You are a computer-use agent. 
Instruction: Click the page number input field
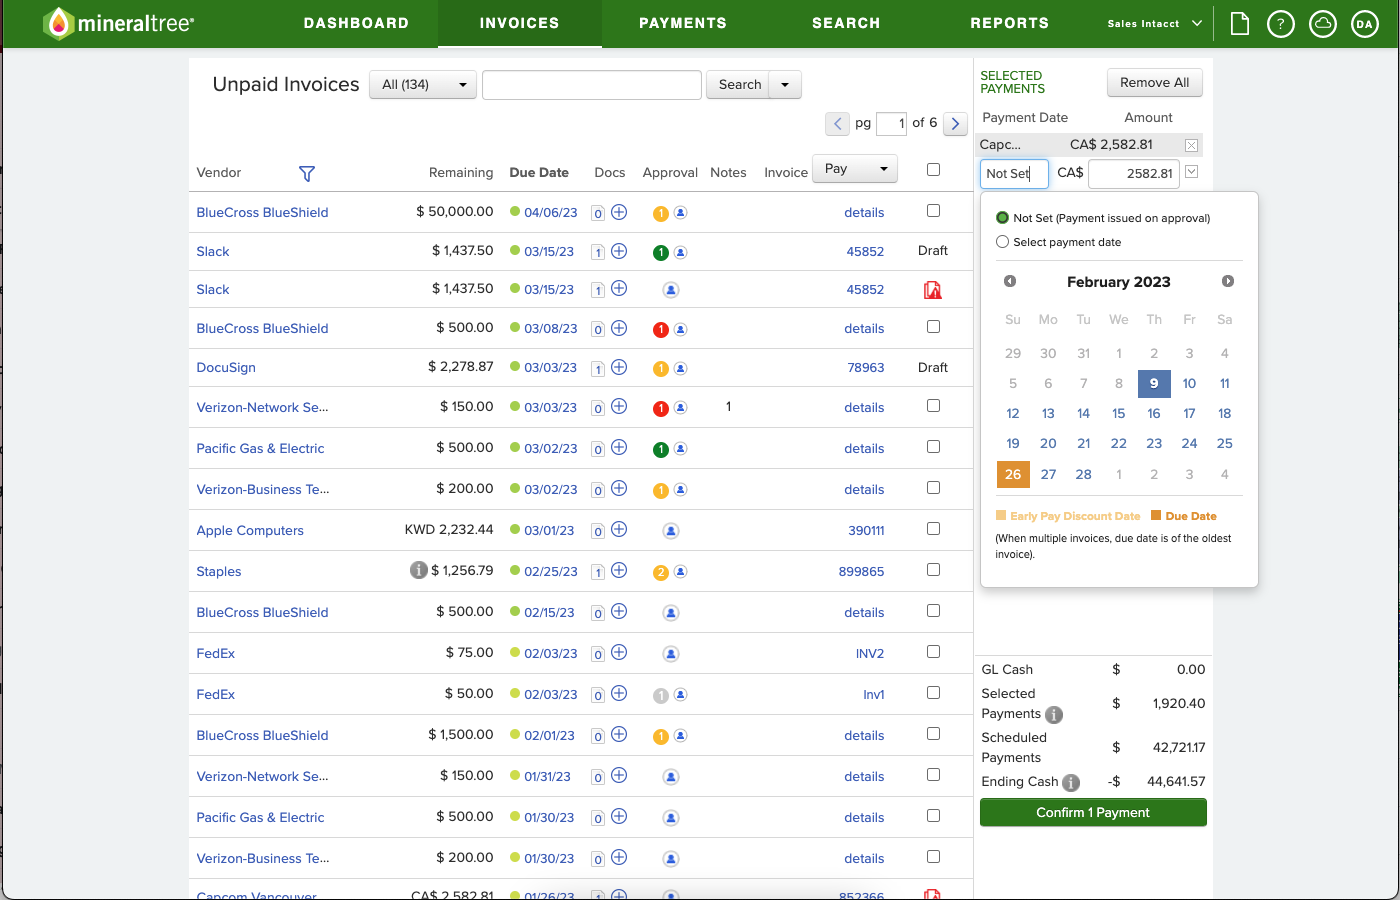click(x=891, y=124)
